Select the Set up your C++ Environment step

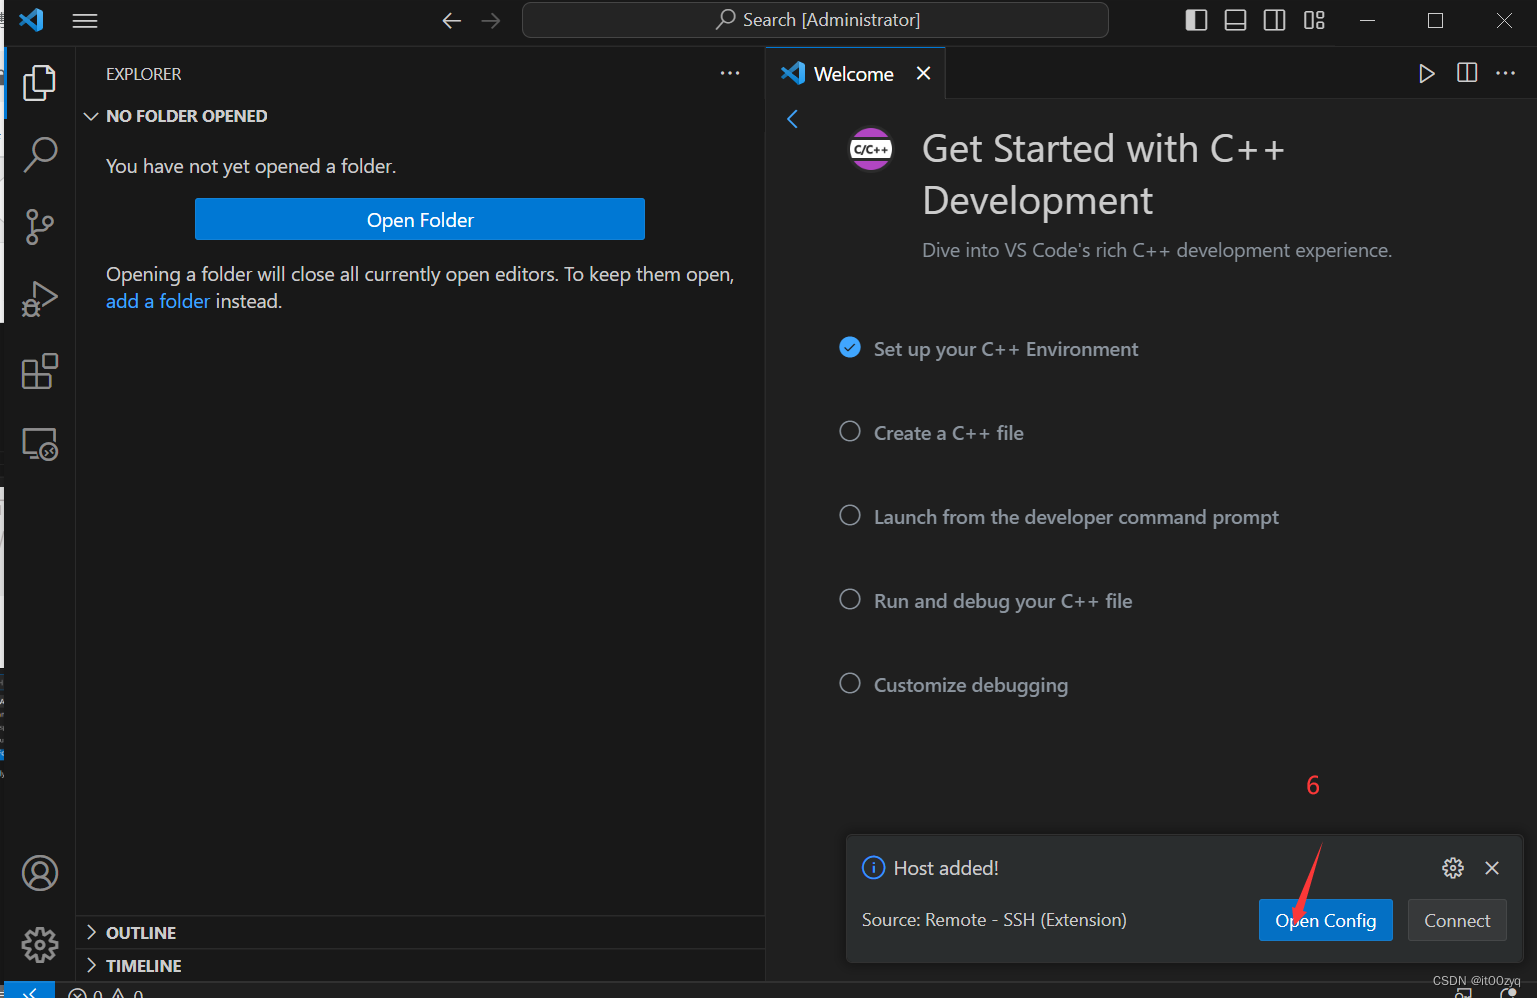coord(1006,349)
